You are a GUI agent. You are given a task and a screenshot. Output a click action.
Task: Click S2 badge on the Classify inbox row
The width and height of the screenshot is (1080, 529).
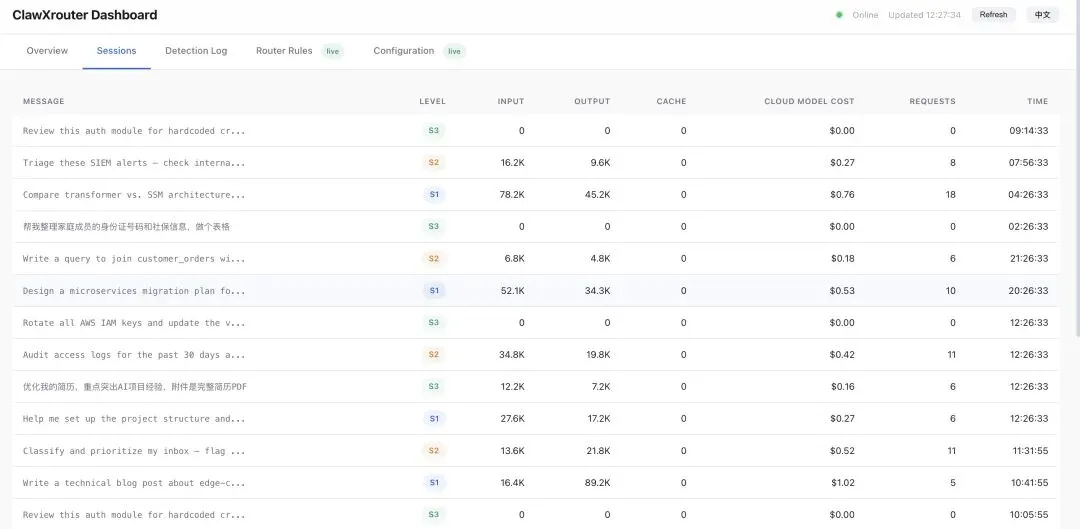click(434, 450)
